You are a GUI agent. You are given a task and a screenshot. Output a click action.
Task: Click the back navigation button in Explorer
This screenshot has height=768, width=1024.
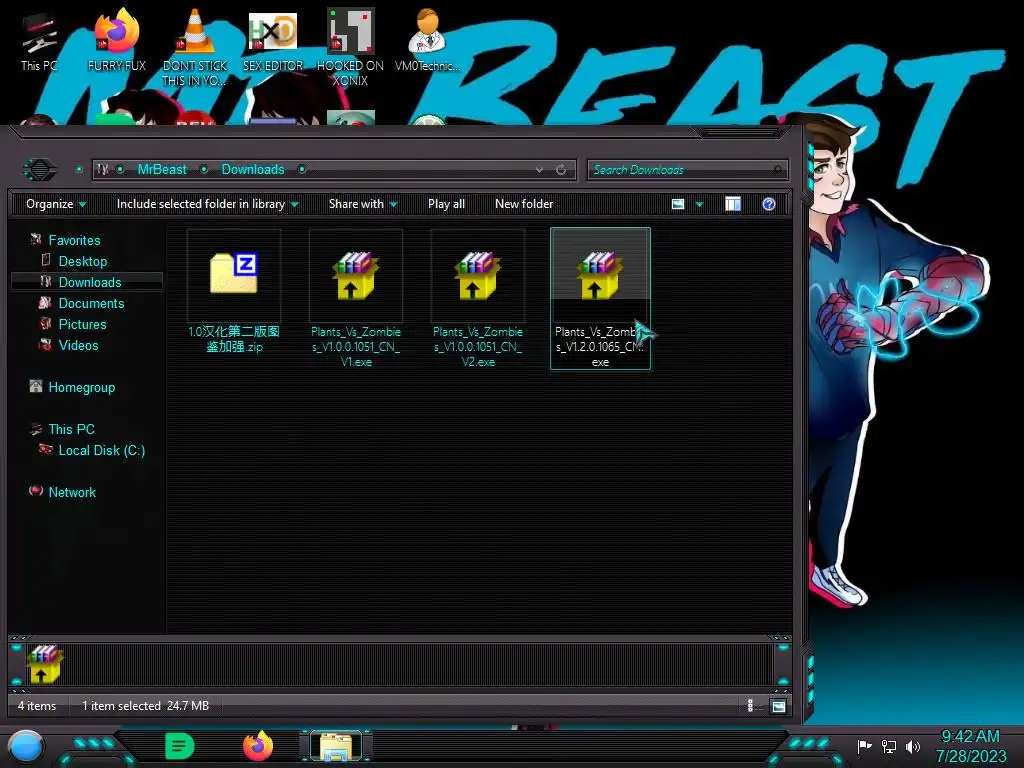point(40,170)
